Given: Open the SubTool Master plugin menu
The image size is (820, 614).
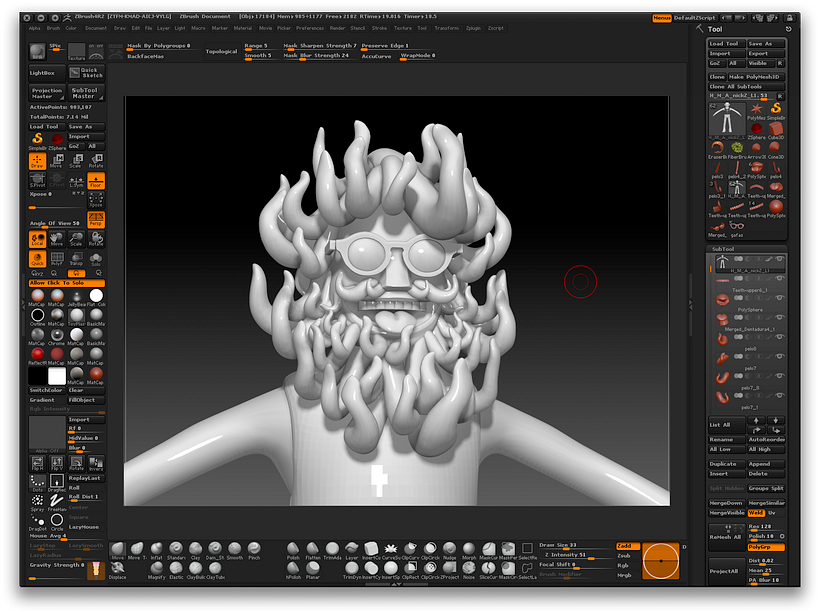Looking at the screenshot, I should point(84,93).
